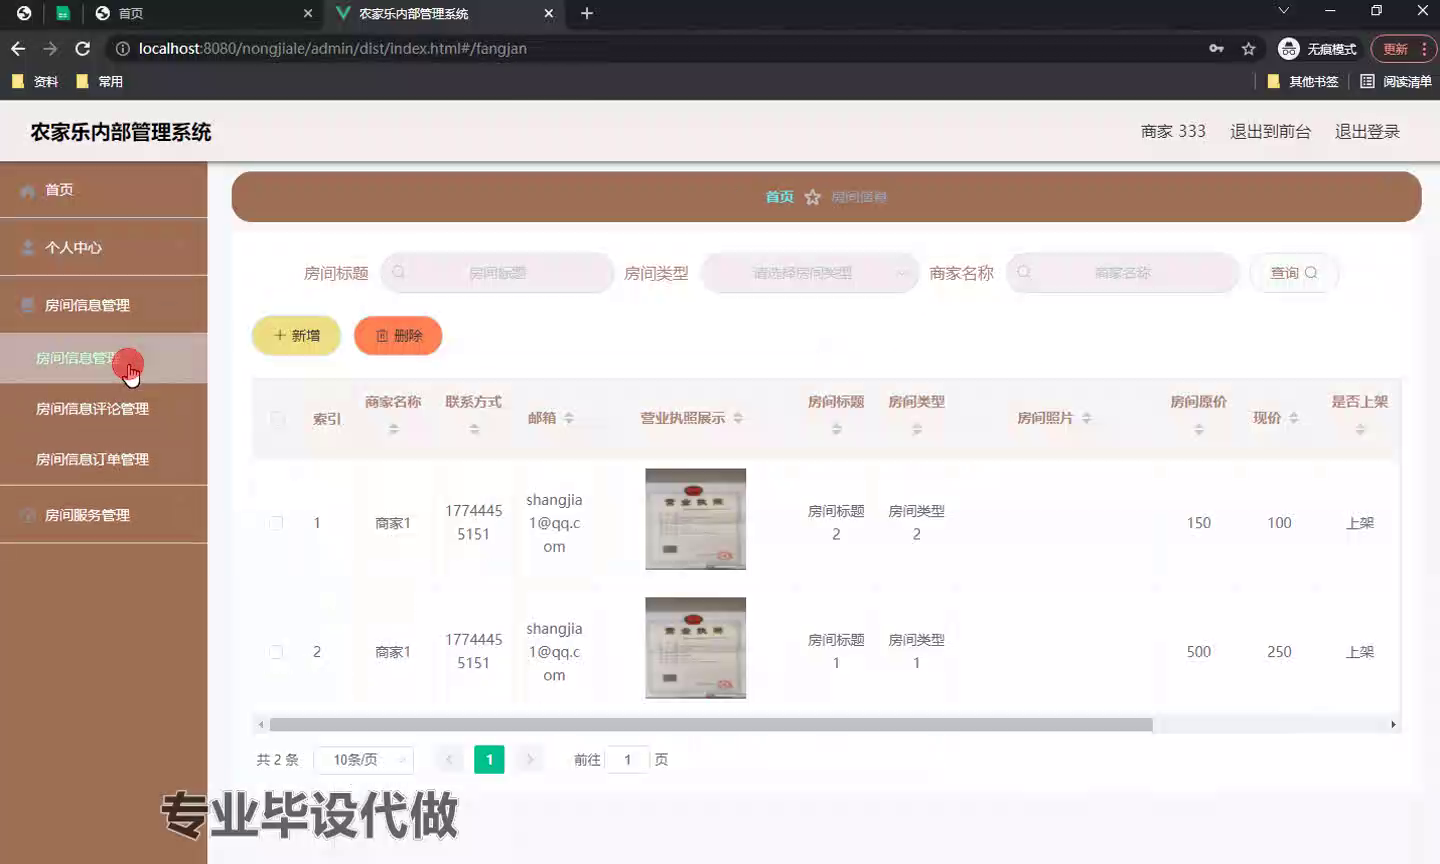Open 个人中心 sidebar menu
Image resolution: width=1440 pixels, height=864 pixels.
pyautogui.click(x=104, y=248)
